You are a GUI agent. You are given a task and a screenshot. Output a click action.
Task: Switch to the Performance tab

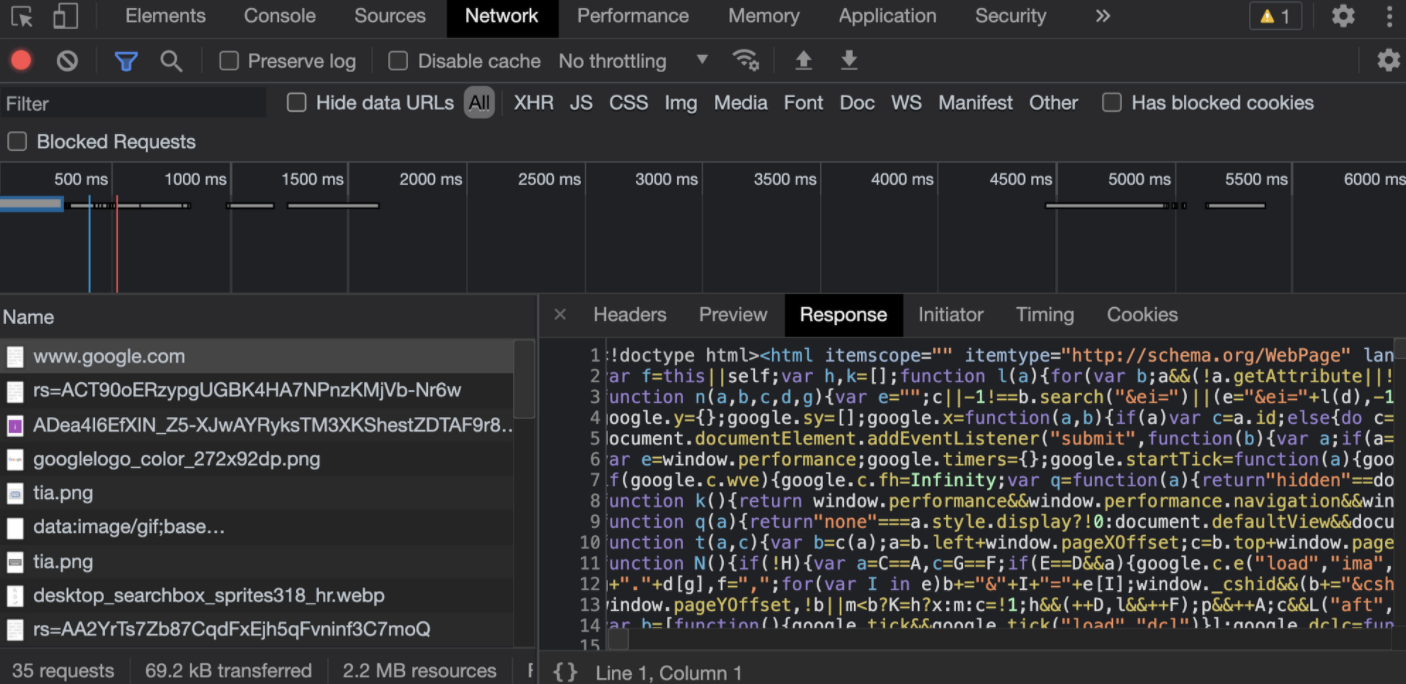(x=633, y=16)
